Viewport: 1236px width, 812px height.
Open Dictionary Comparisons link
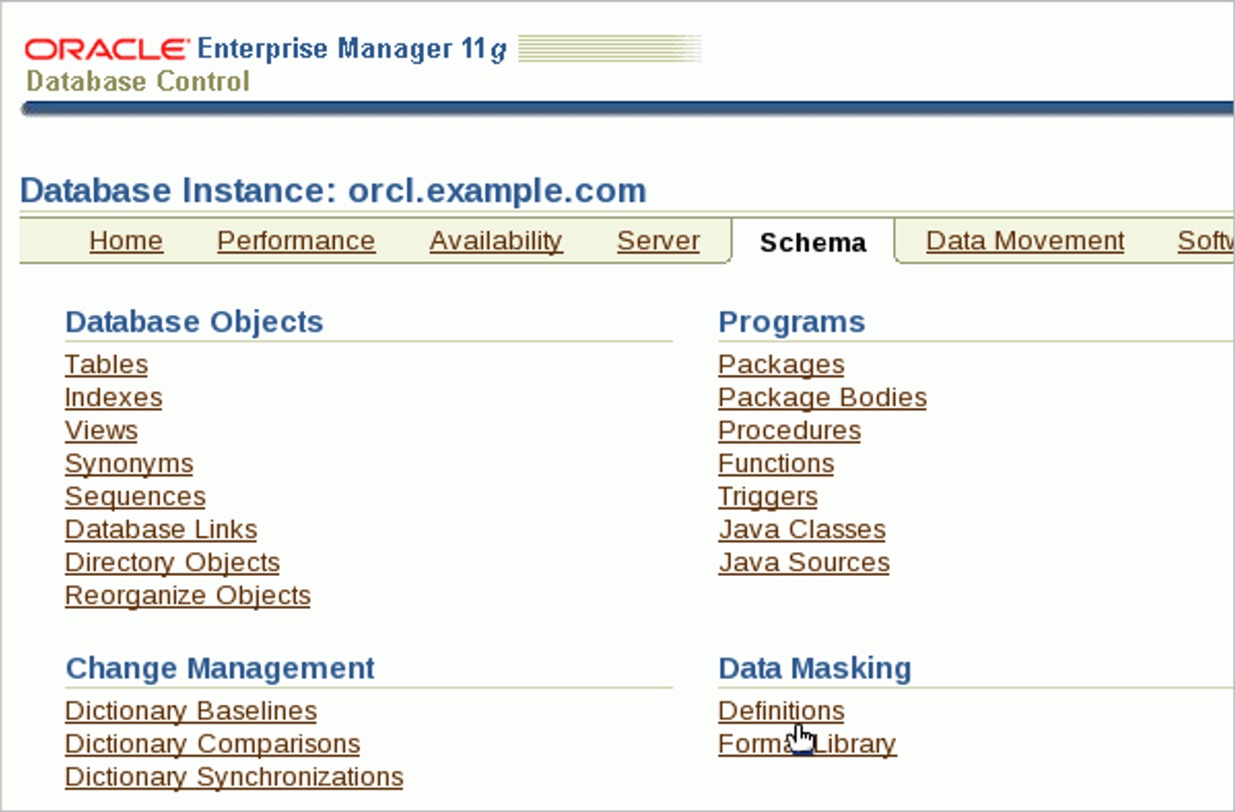pyautogui.click(x=212, y=744)
